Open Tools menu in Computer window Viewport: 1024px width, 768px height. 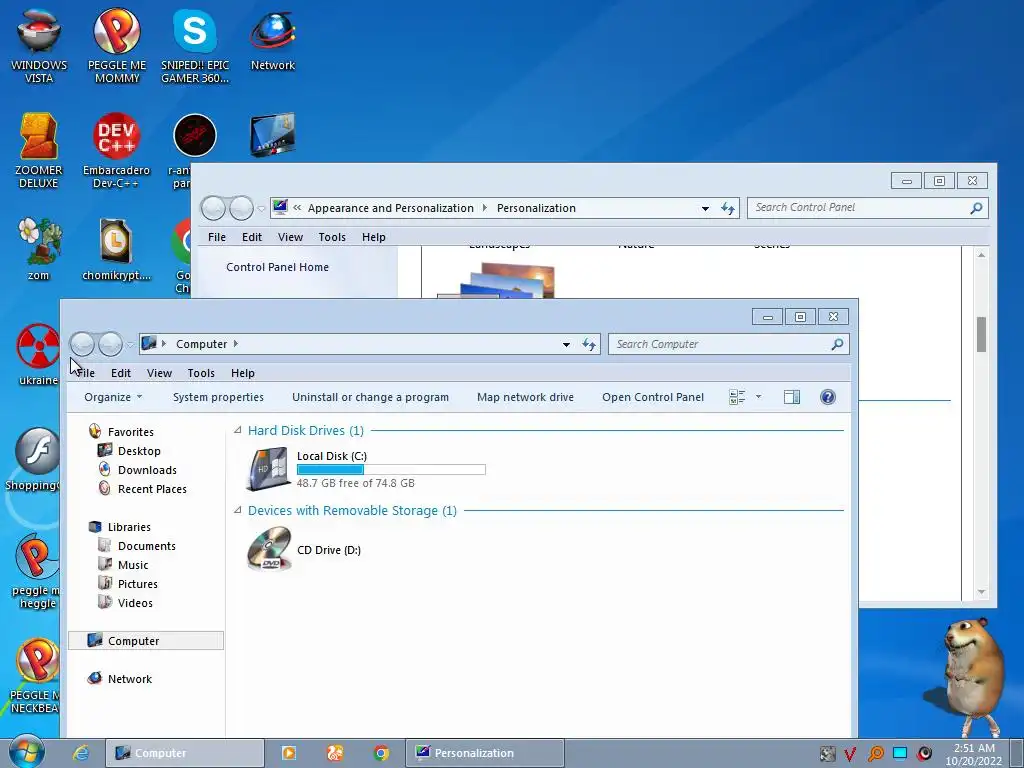pyautogui.click(x=201, y=373)
